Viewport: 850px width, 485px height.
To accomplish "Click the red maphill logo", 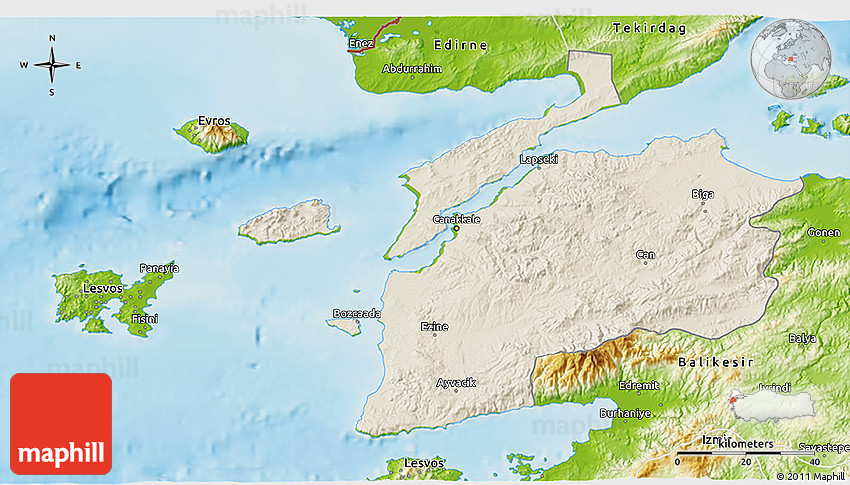I will [x=61, y=423].
